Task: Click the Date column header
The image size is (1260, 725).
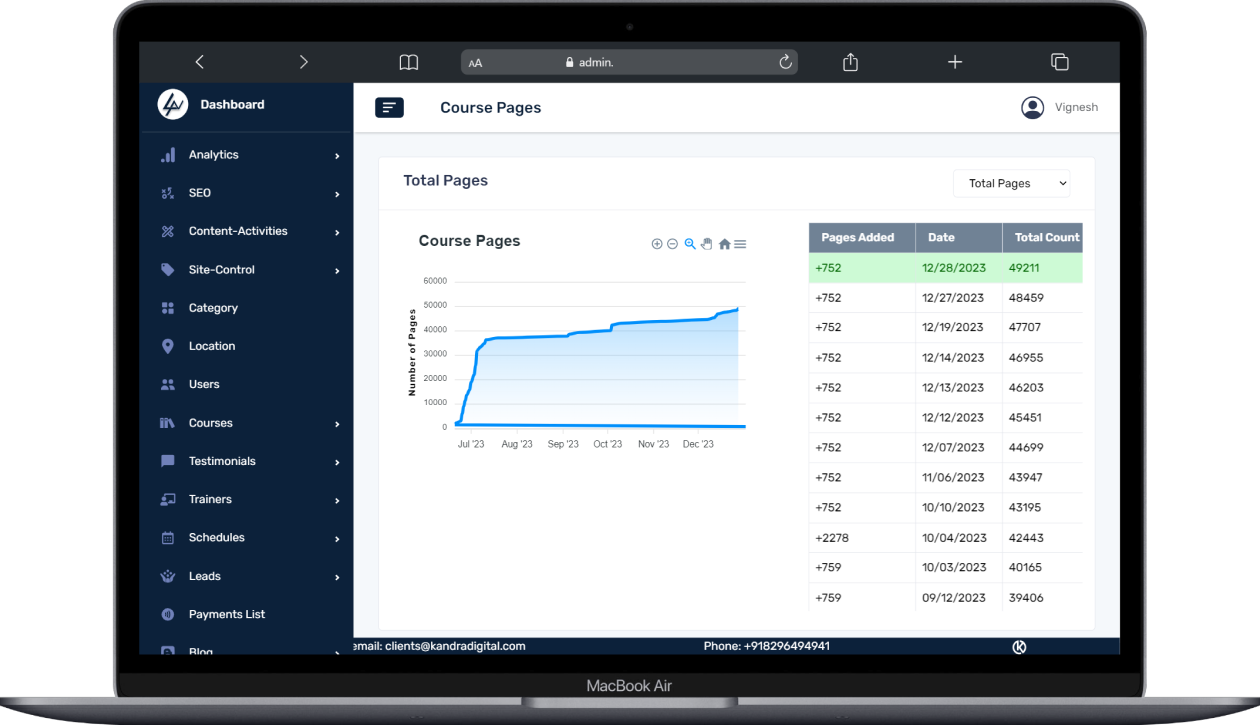Action: (959, 238)
